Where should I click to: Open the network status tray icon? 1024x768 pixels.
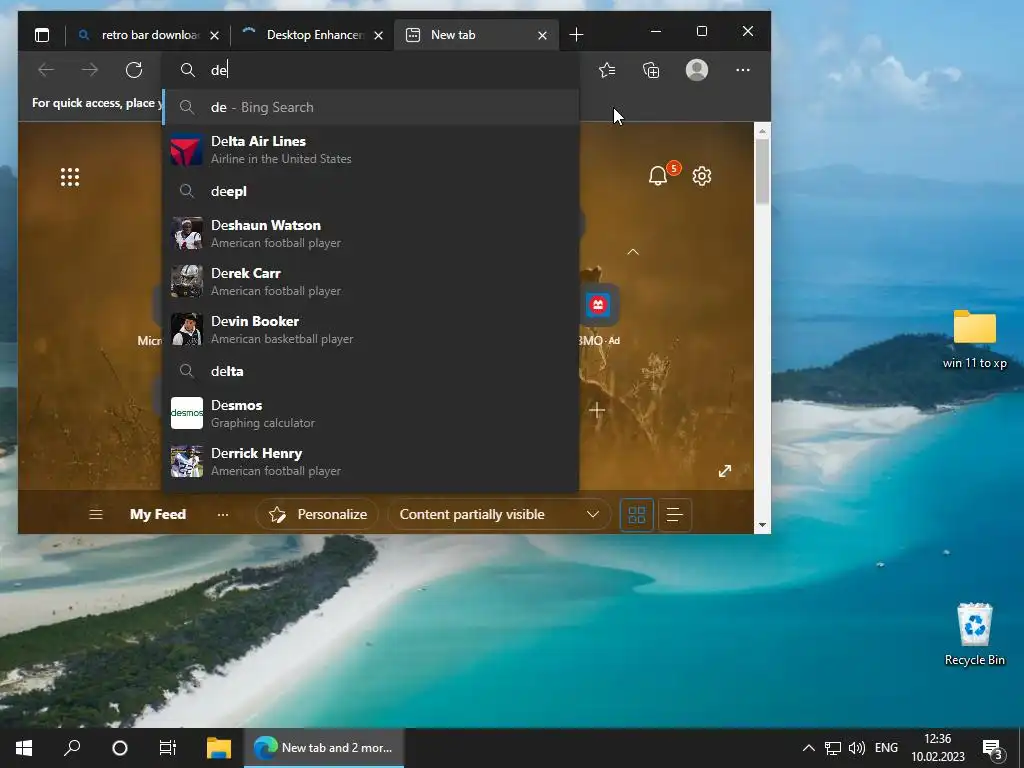[x=833, y=748]
